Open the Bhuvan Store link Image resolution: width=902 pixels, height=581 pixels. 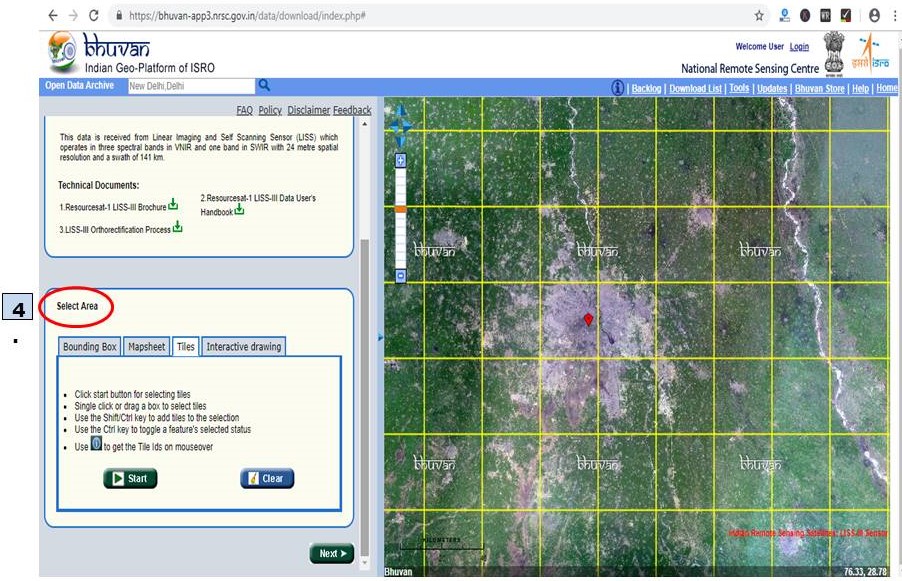click(820, 89)
